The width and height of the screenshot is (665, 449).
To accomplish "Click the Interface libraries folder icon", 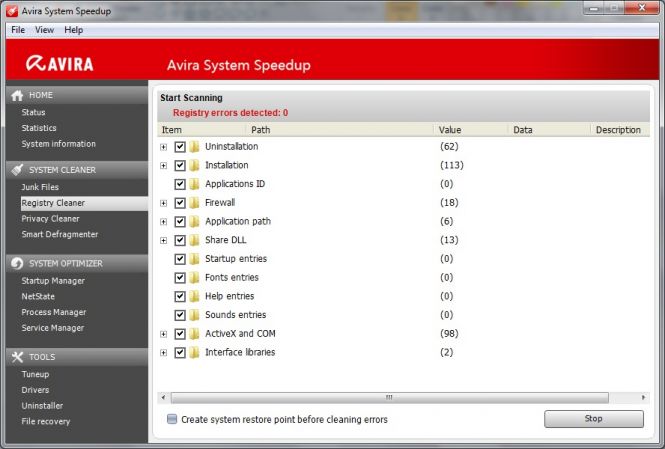I will 194,352.
